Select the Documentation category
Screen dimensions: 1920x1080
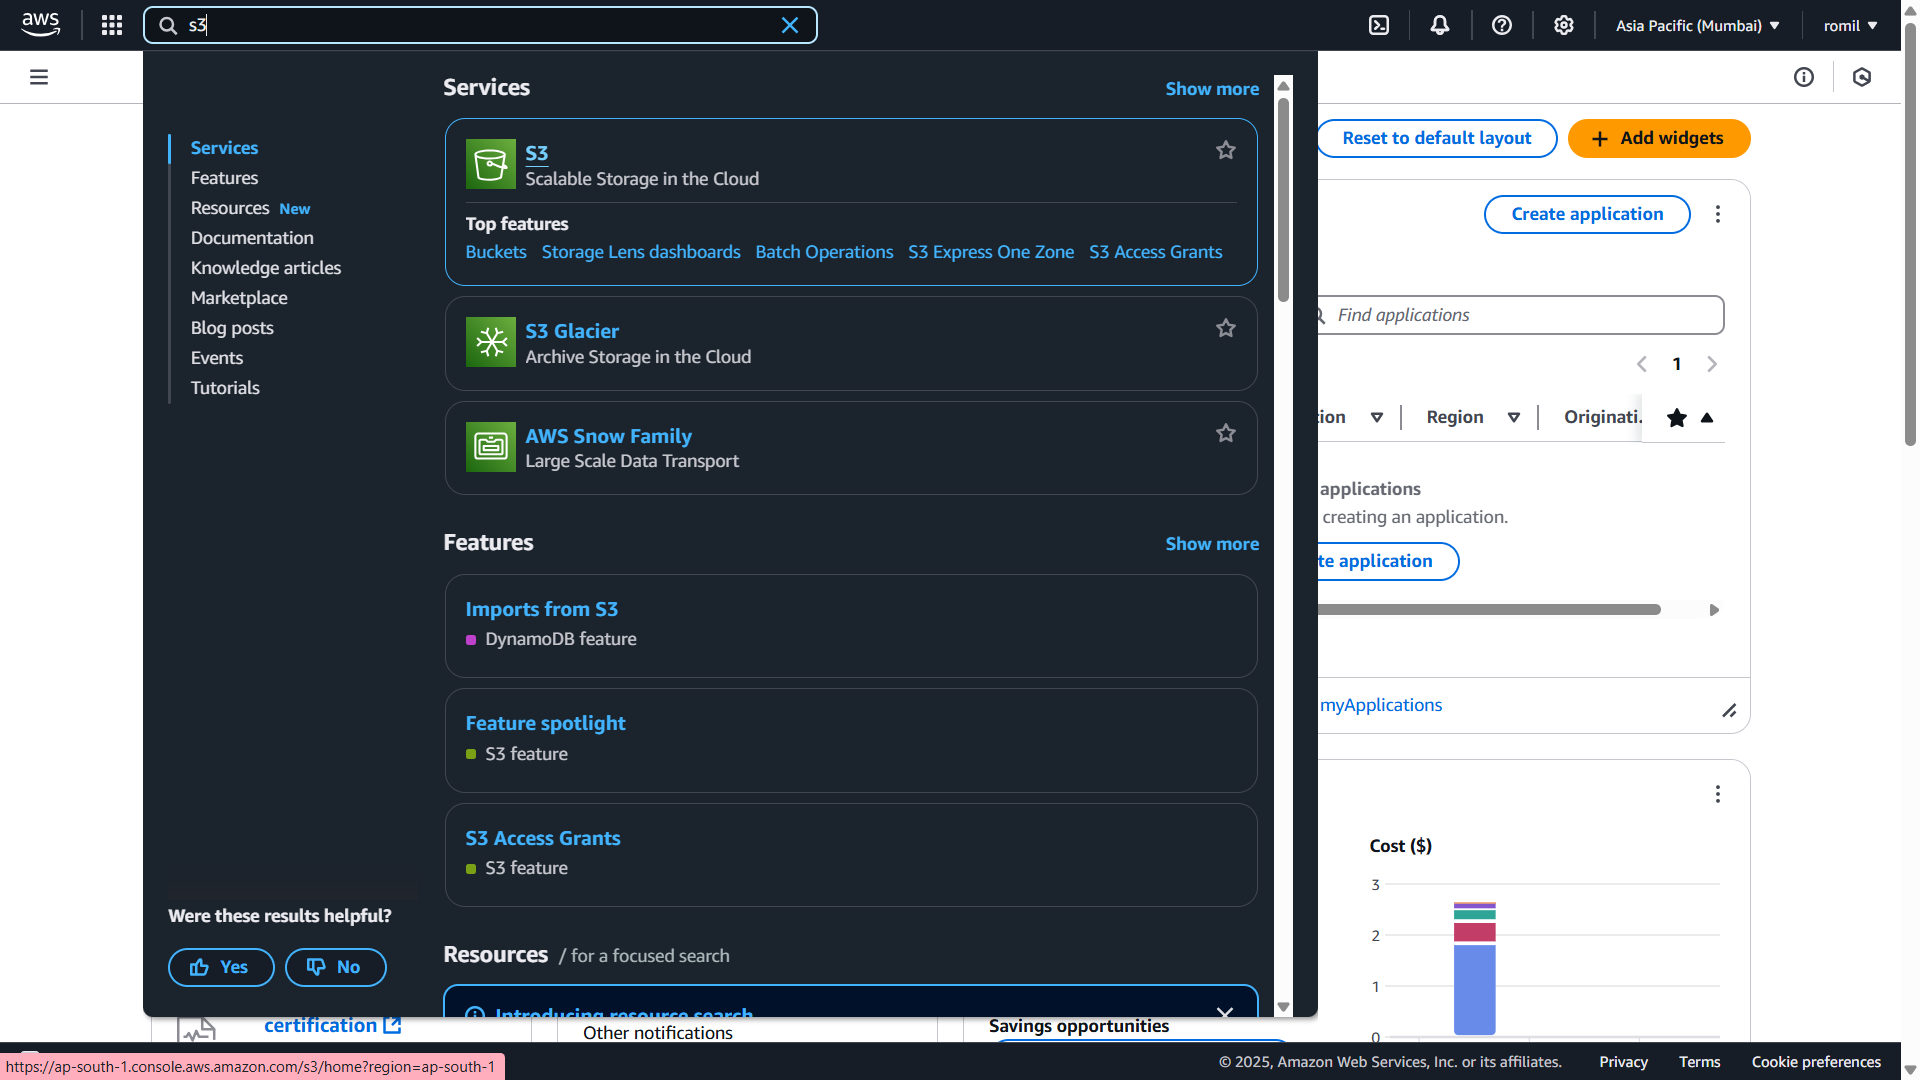coord(252,238)
